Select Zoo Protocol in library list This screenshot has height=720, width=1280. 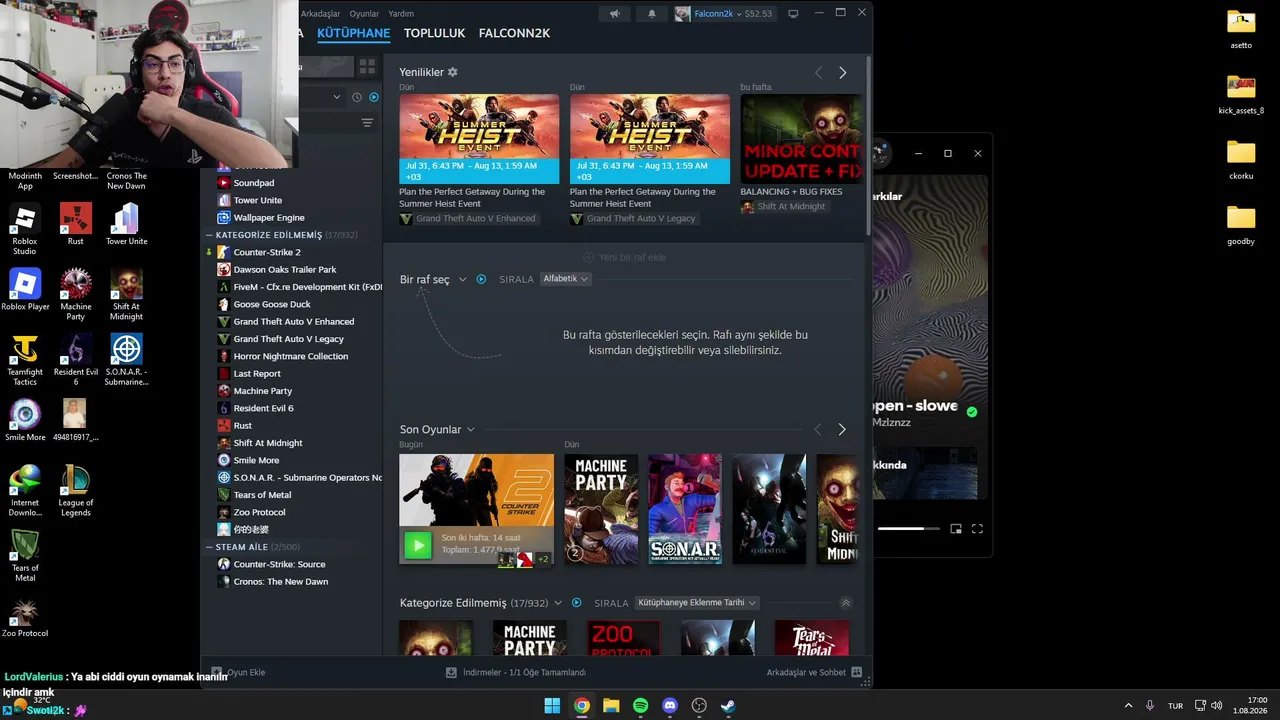(x=259, y=512)
